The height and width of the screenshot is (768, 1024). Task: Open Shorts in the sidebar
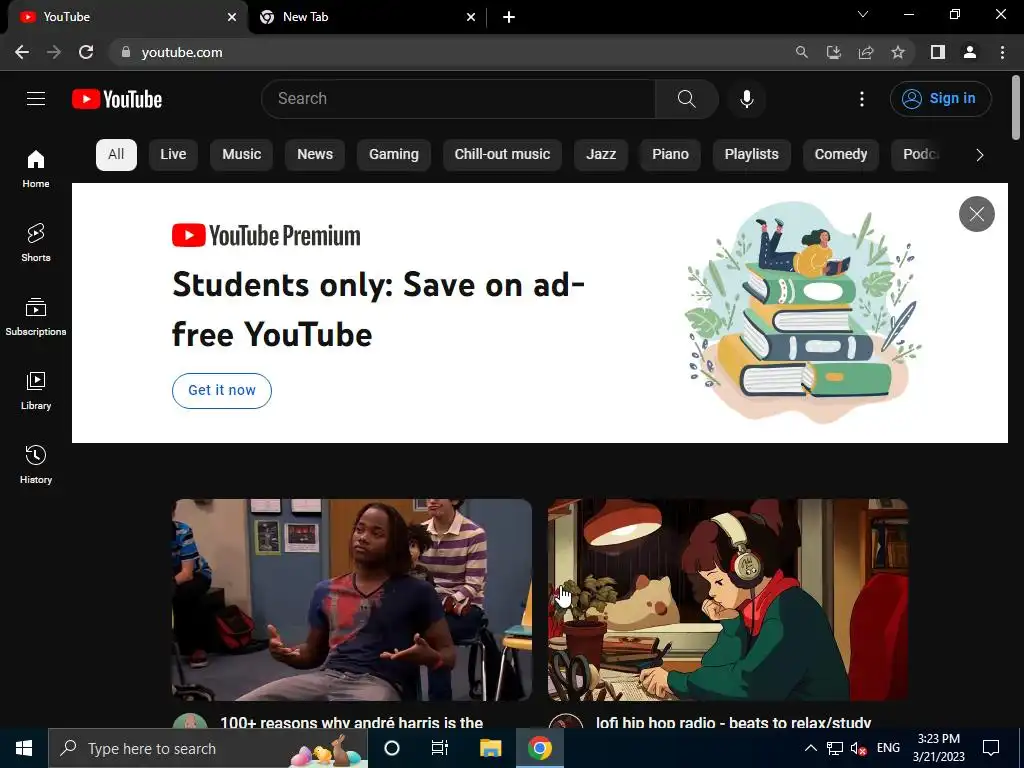point(36,242)
